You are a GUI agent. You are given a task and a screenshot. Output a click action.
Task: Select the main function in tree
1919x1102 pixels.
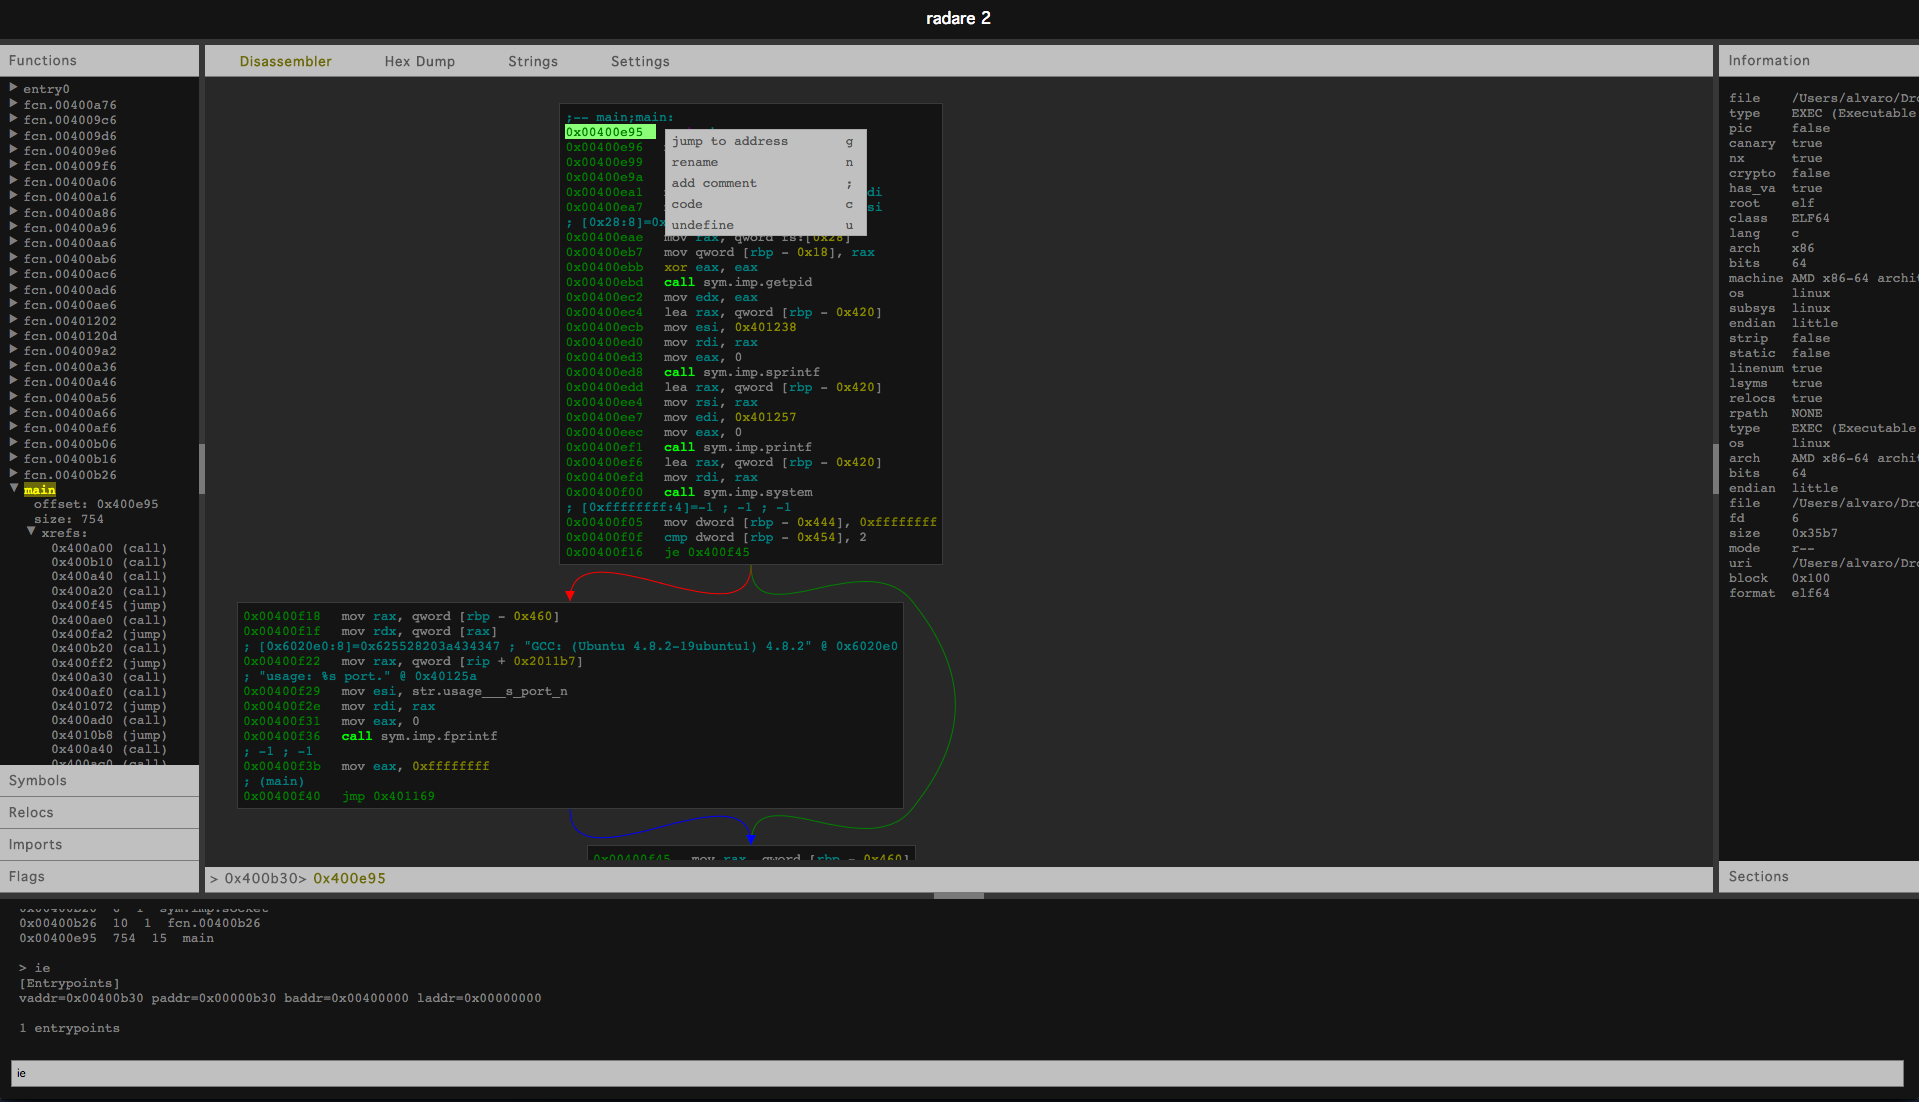(39, 490)
